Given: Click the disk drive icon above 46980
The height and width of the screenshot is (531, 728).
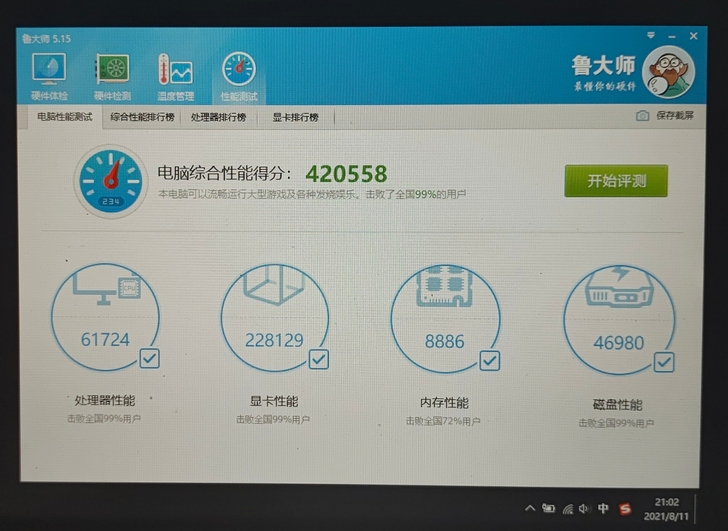Looking at the screenshot, I should coord(619,288).
